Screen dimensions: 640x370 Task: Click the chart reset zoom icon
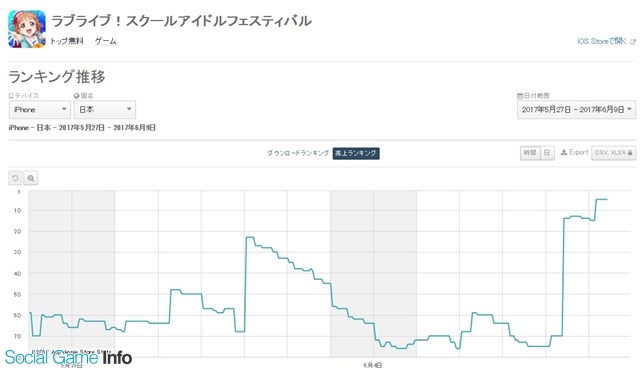coord(15,178)
